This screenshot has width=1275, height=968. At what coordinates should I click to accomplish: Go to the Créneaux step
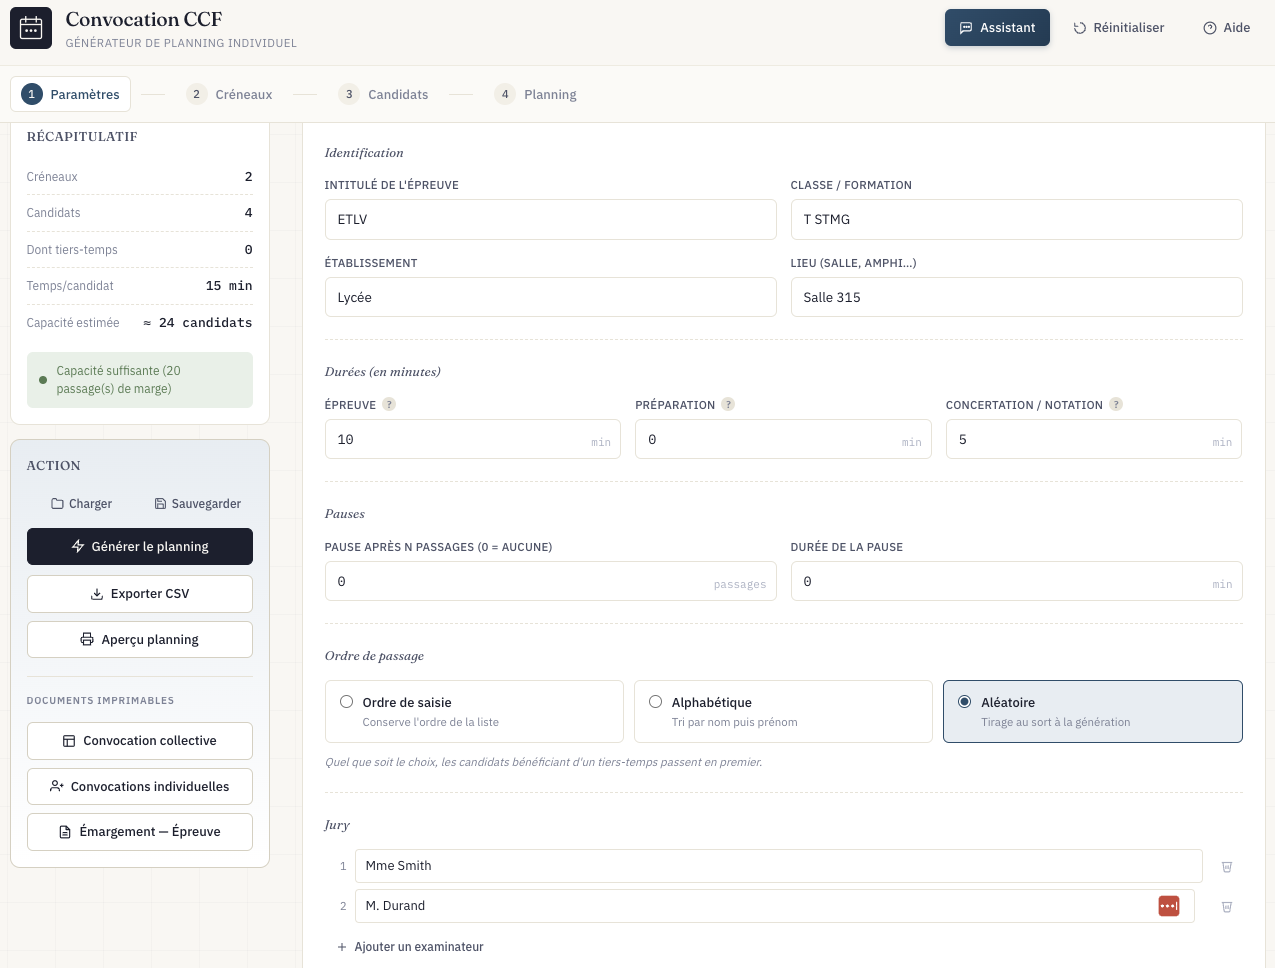pos(229,95)
